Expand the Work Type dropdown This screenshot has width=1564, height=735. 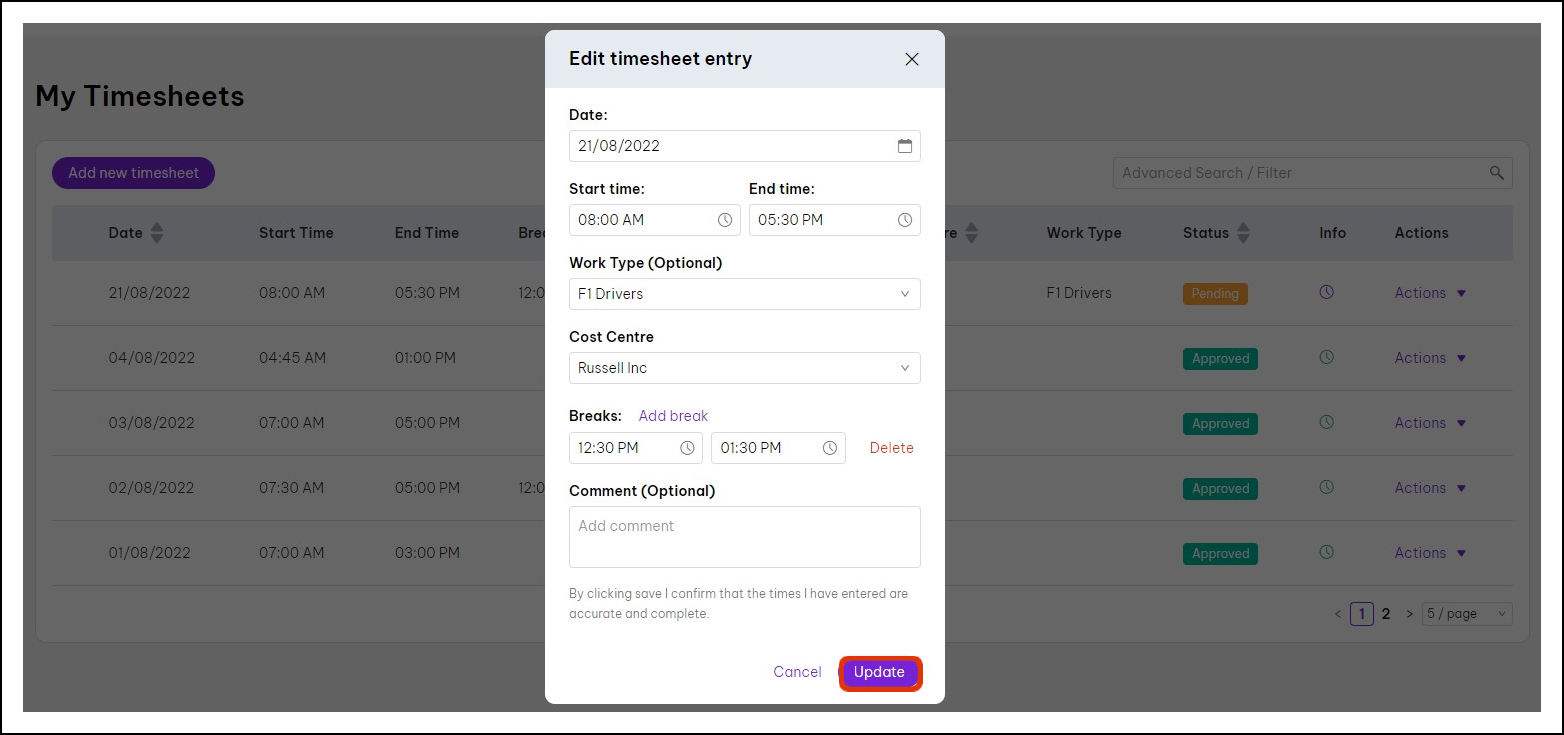pyautogui.click(x=744, y=294)
